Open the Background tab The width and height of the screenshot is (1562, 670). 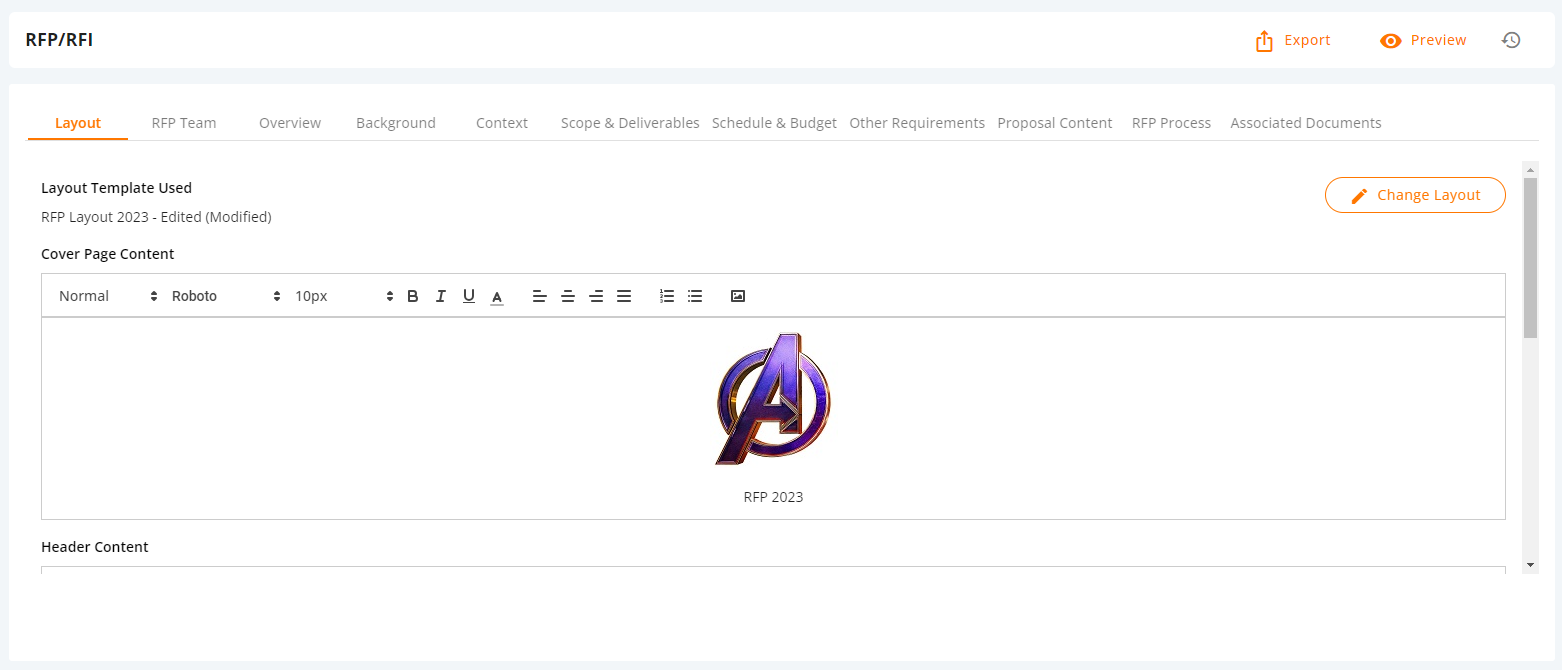click(396, 123)
